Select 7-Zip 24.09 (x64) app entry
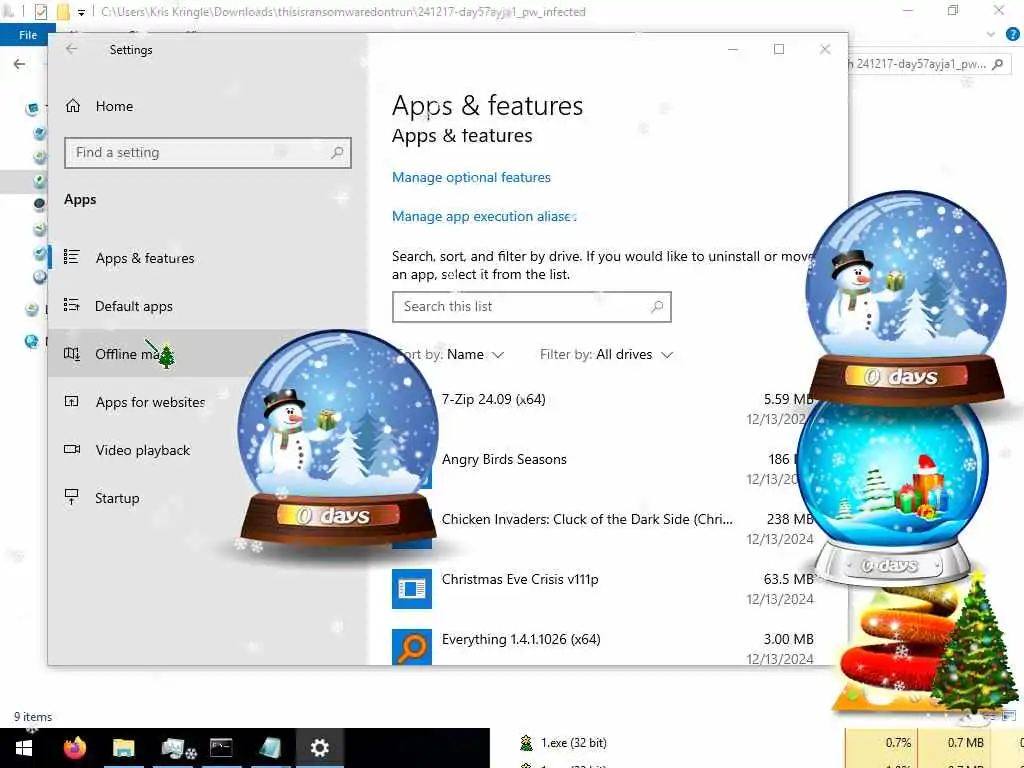The image size is (1024, 768). click(x=603, y=409)
